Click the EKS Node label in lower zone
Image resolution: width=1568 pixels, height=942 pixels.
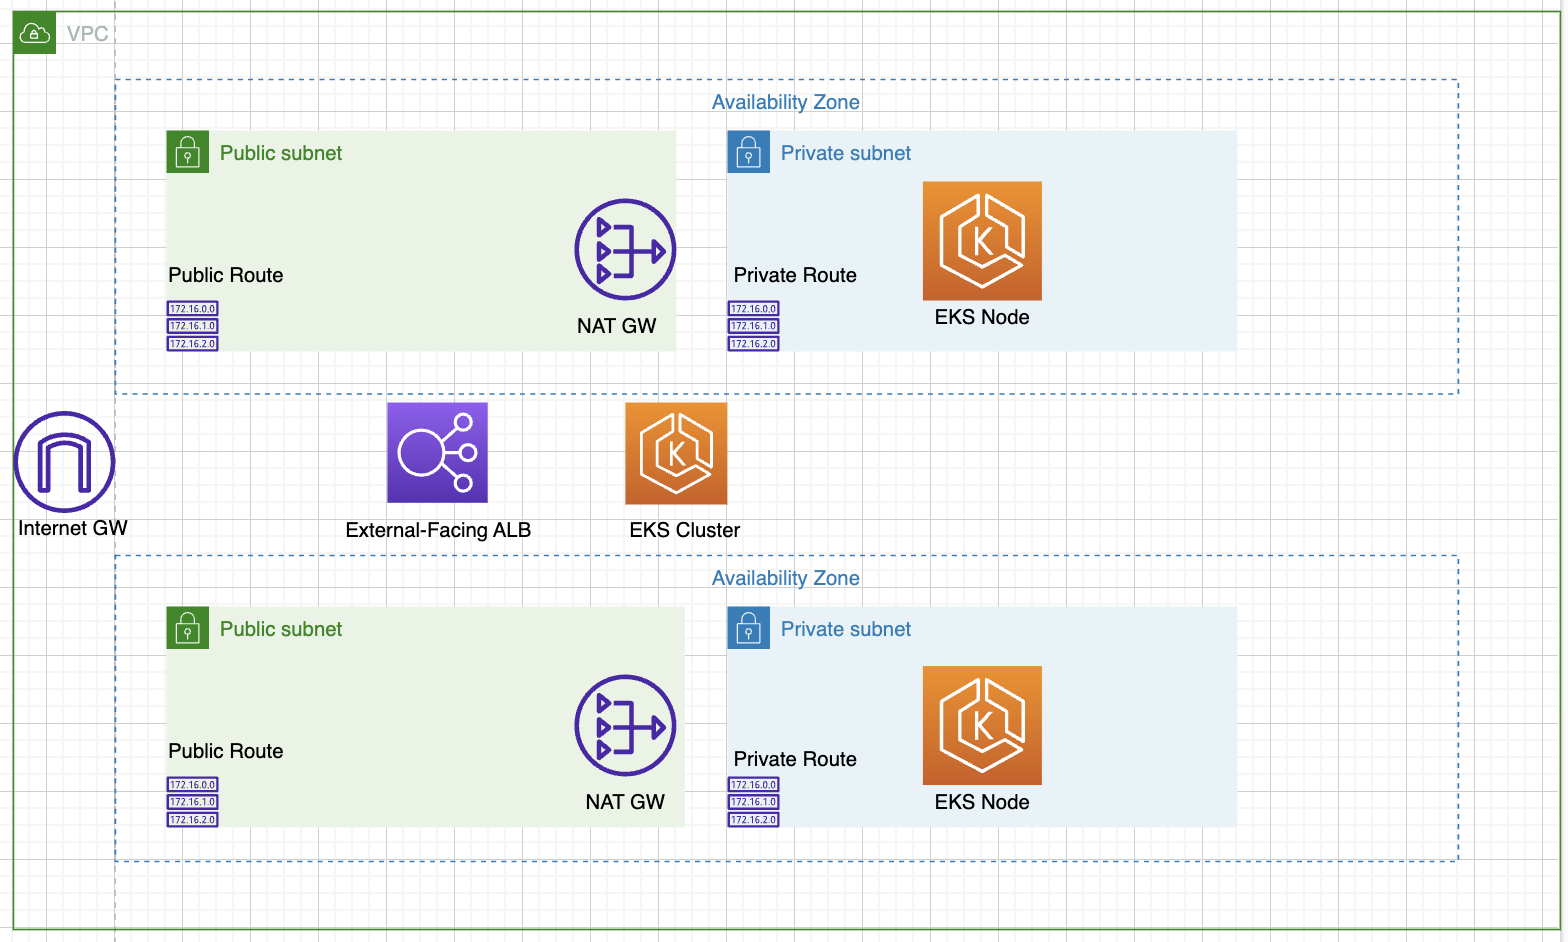[982, 802]
